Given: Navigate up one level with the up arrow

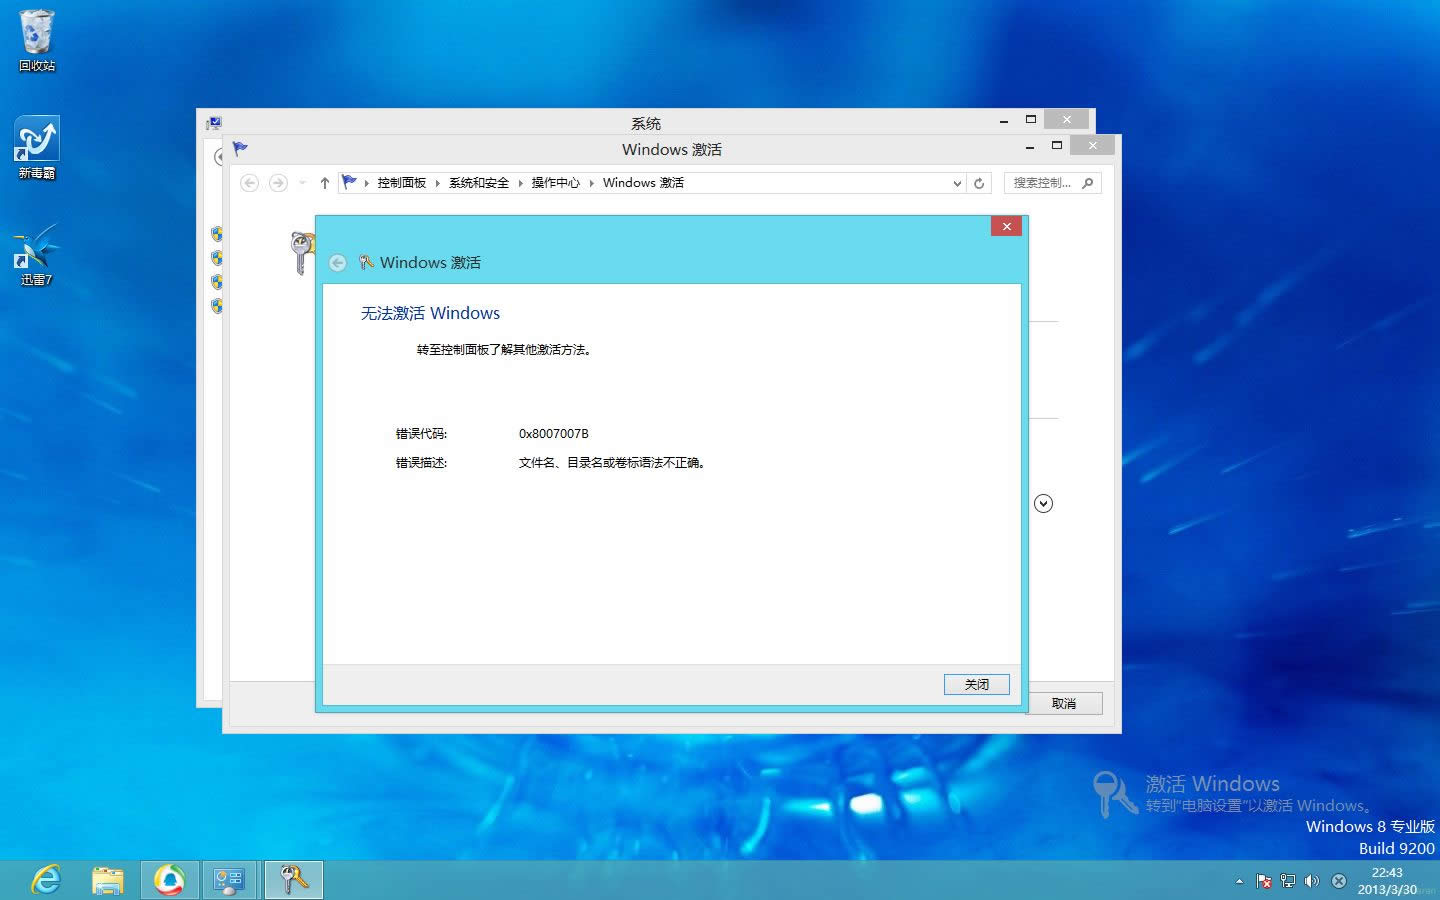Looking at the screenshot, I should tap(324, 182).
